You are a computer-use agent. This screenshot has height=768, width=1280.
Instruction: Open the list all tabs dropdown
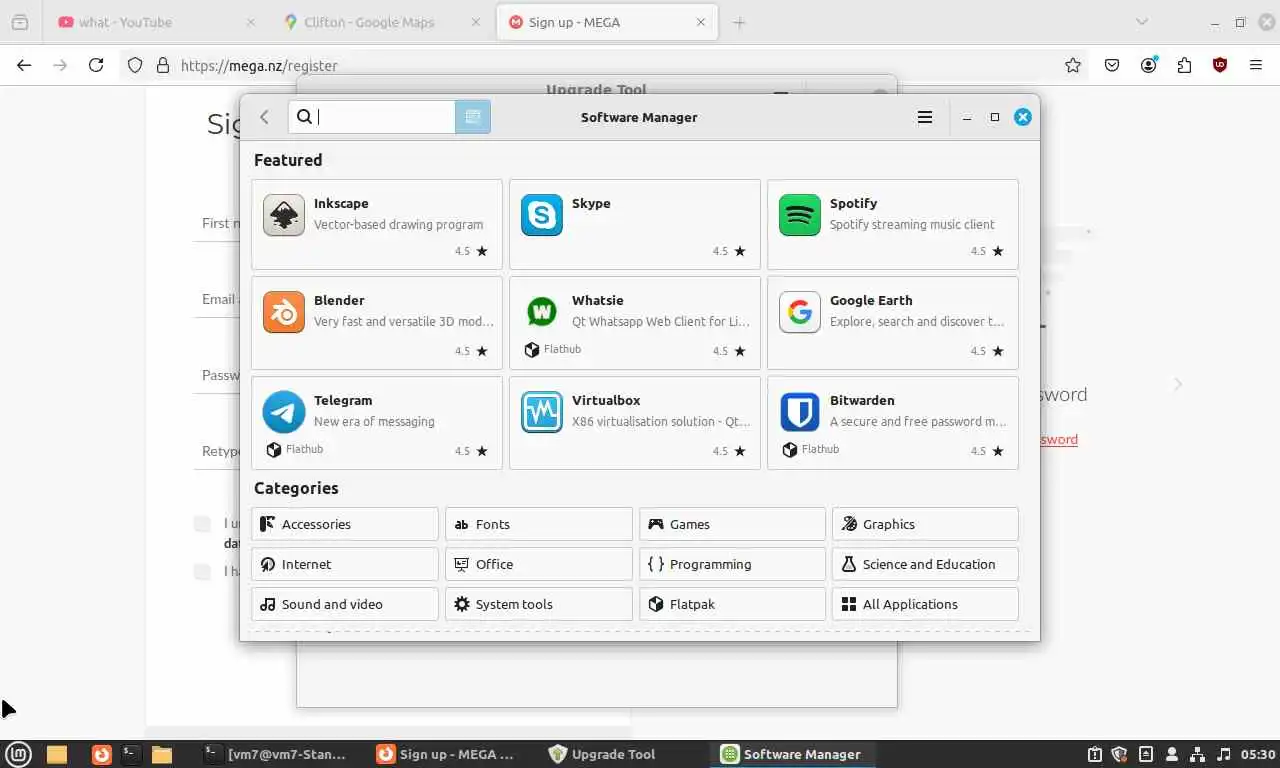click(x=1141, y=22)
